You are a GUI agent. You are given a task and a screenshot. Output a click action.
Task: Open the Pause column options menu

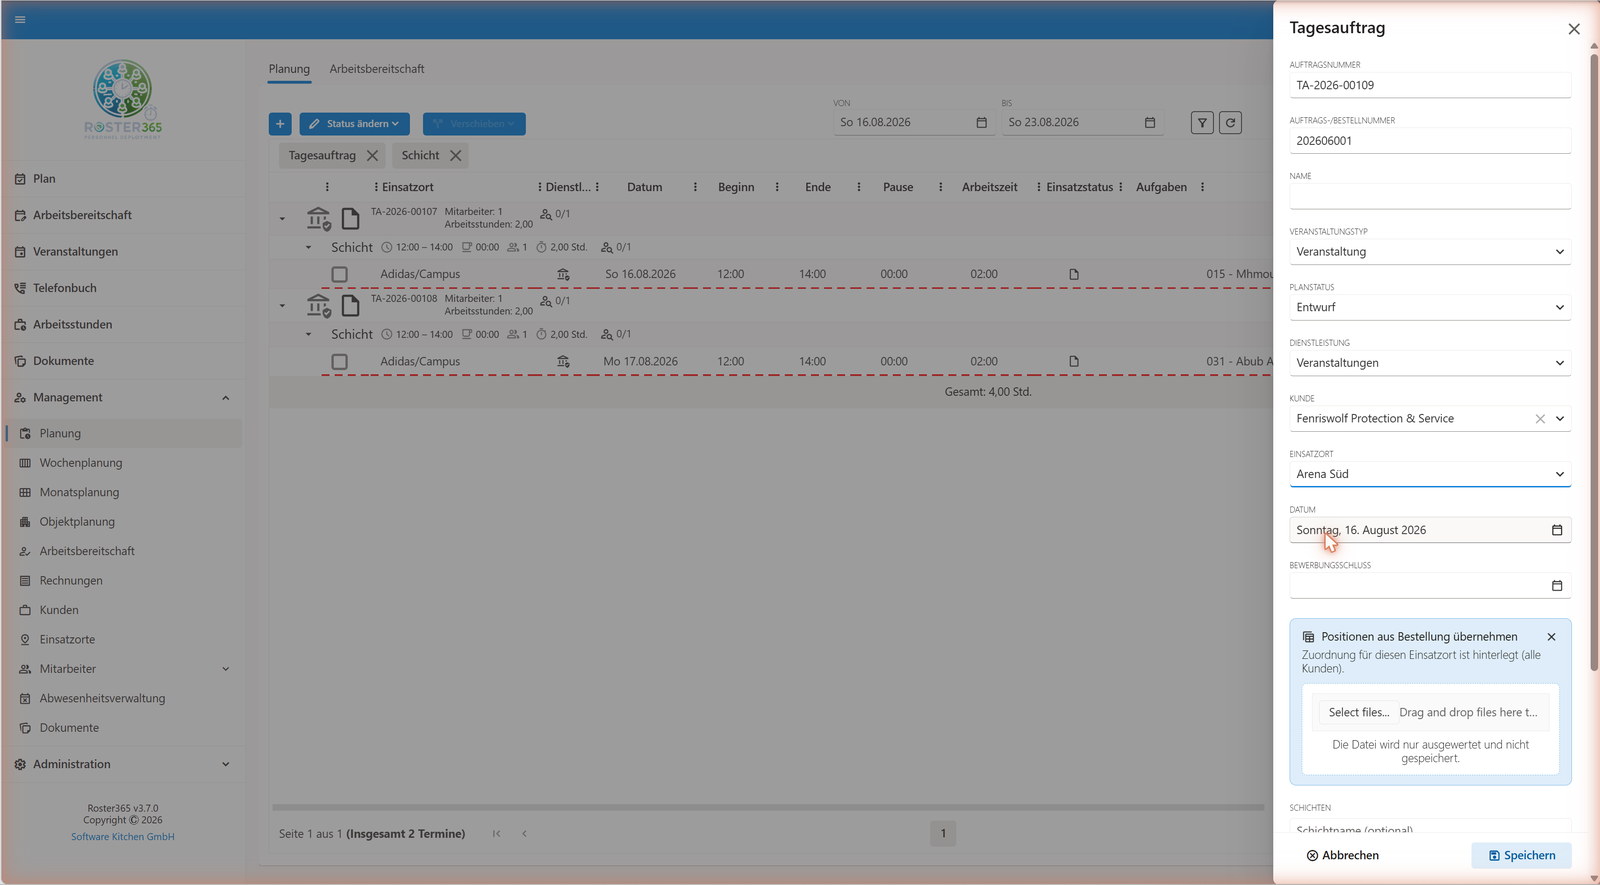pos(940,187)
